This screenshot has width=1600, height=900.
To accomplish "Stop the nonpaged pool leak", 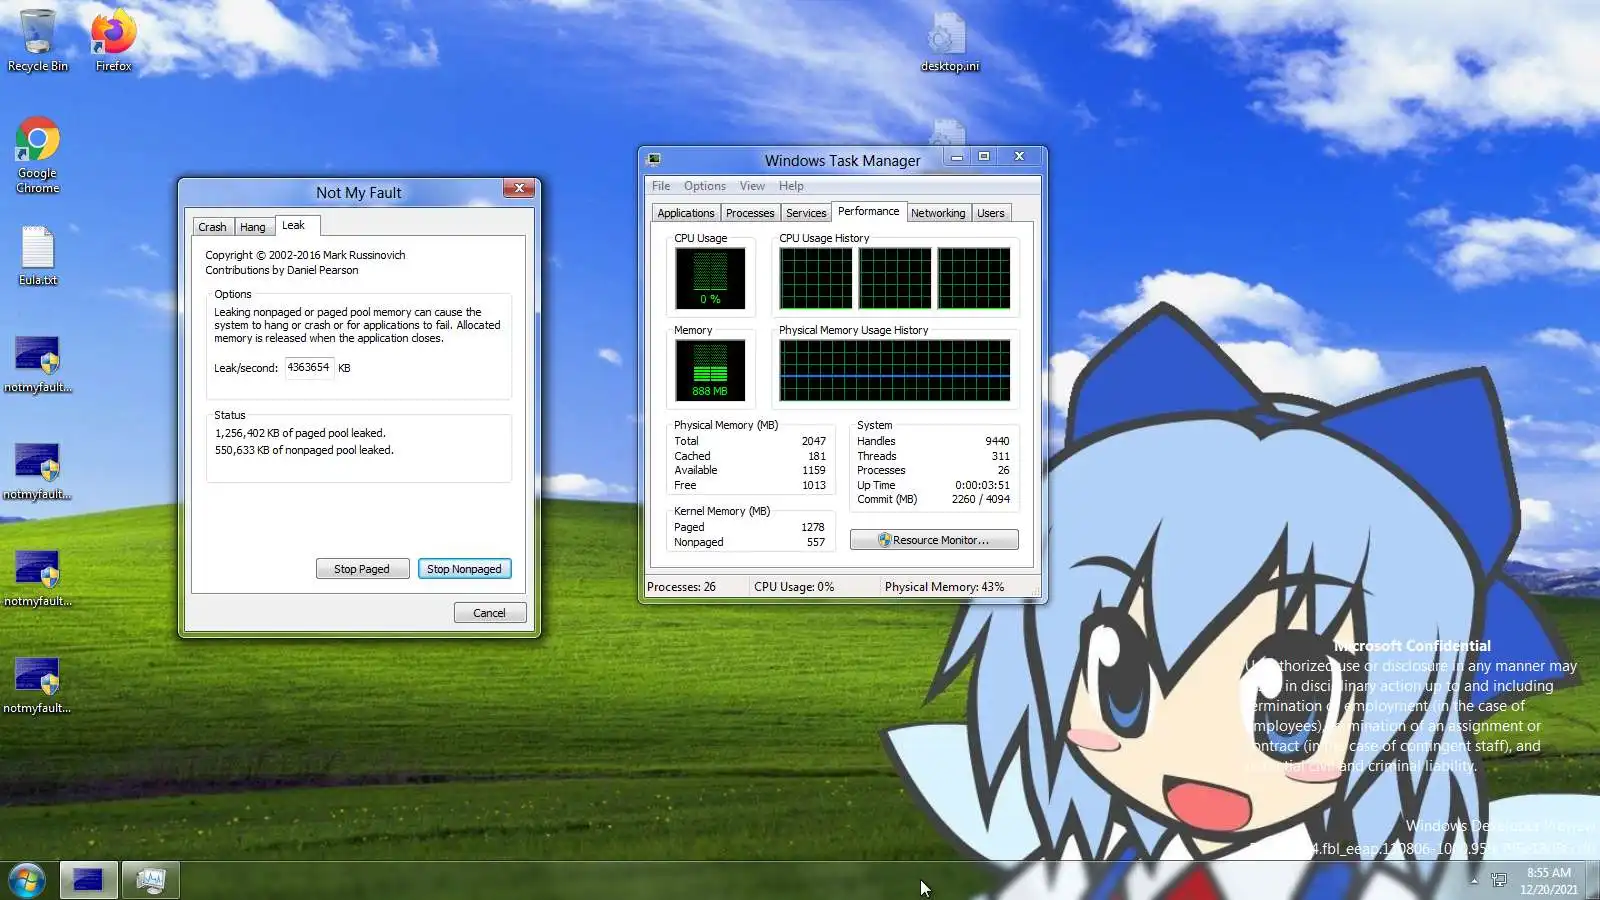I will pos(464,569).
